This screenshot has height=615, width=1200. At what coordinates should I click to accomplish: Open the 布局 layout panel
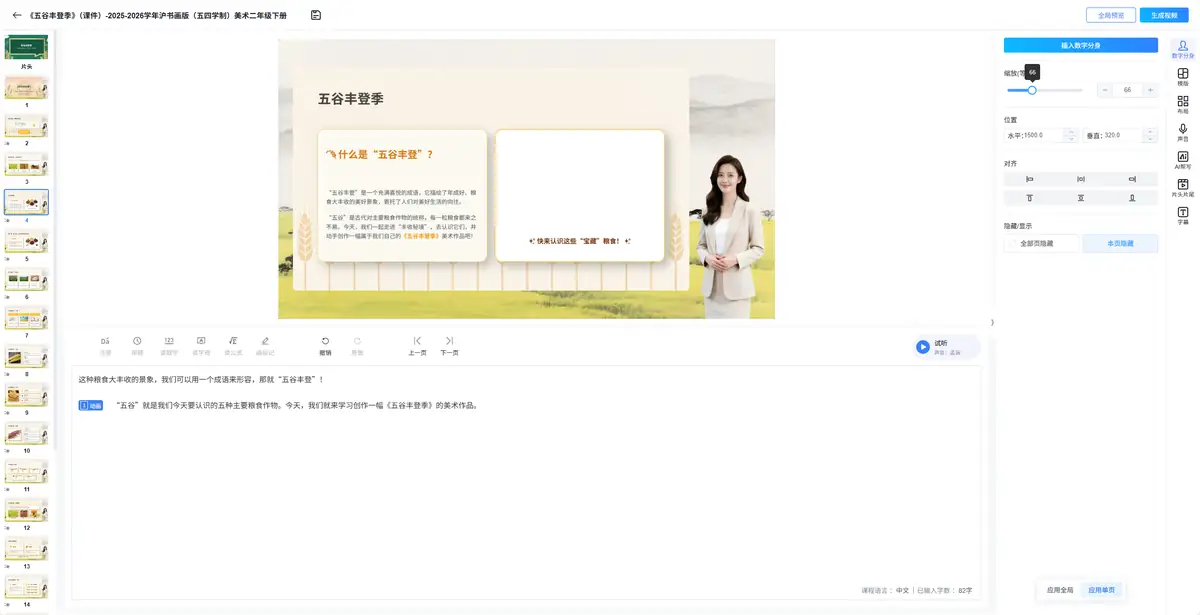1183,105
